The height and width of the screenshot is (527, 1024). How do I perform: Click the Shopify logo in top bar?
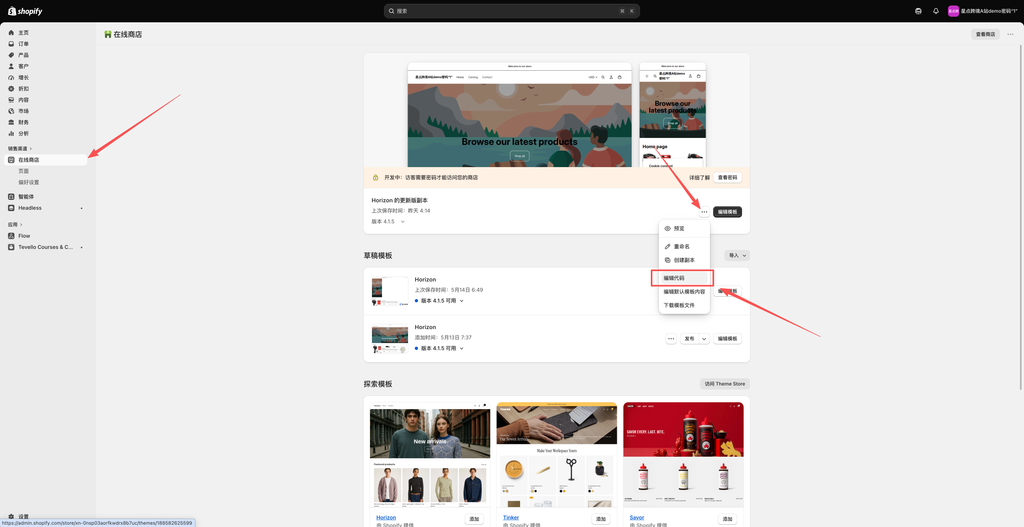tap(25, 11)
